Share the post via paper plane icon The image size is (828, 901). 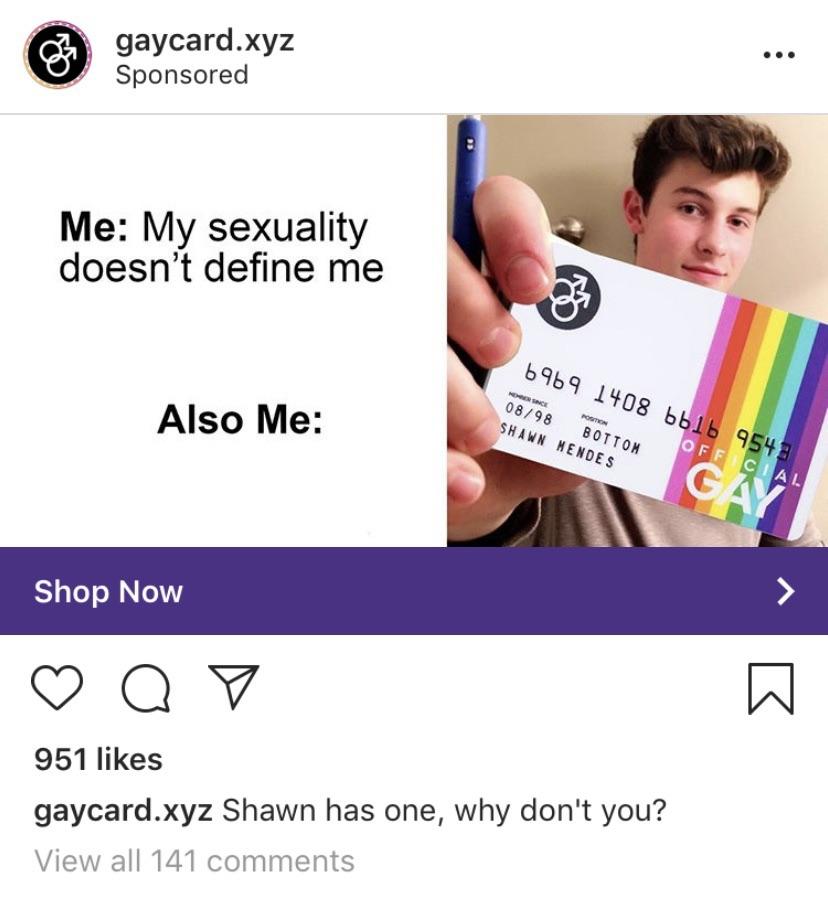click(233, 686)
